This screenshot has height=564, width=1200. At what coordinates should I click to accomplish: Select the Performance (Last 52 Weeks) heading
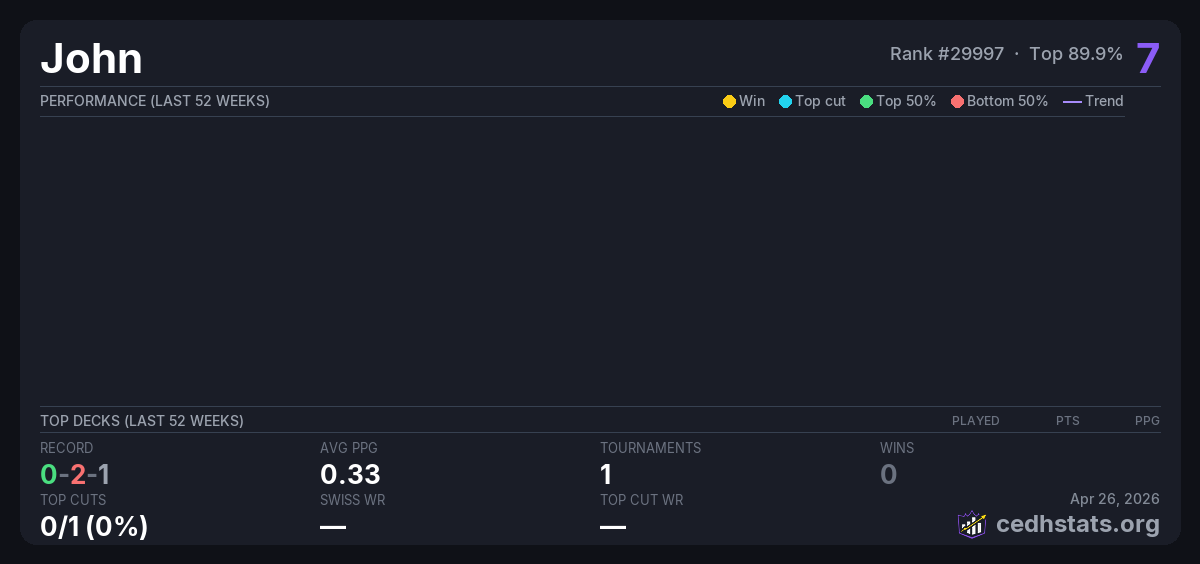tap(155, 101)
